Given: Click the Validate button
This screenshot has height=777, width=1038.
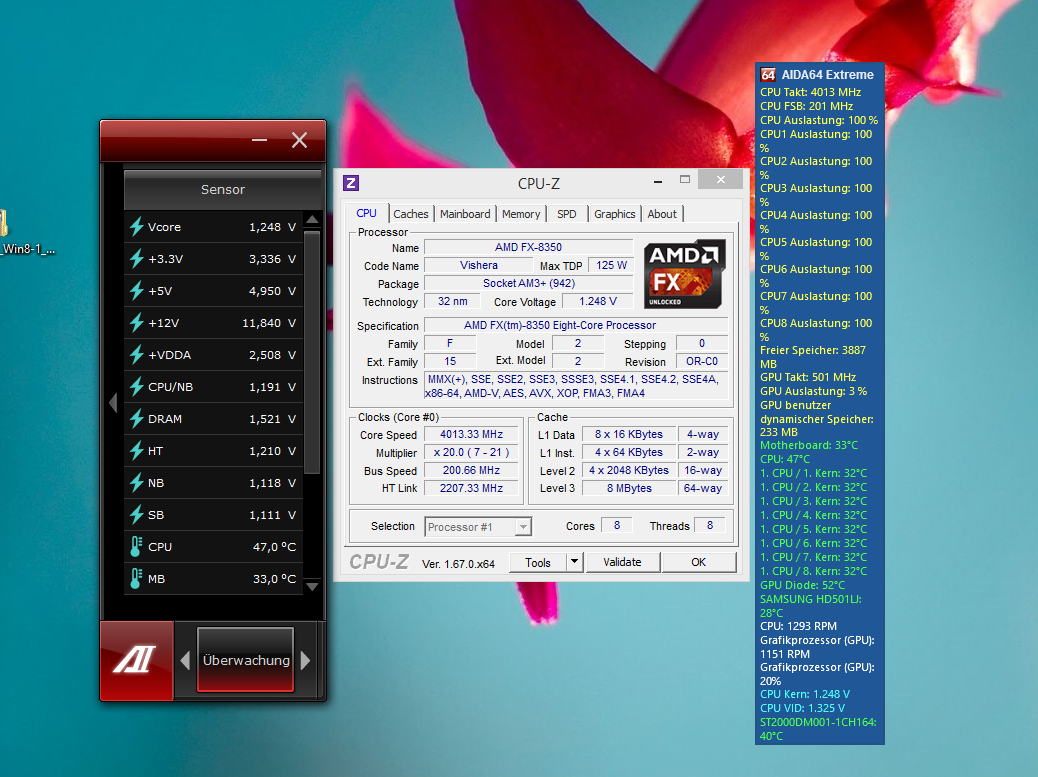Looking at the screenshot, I should coord(622,562).
